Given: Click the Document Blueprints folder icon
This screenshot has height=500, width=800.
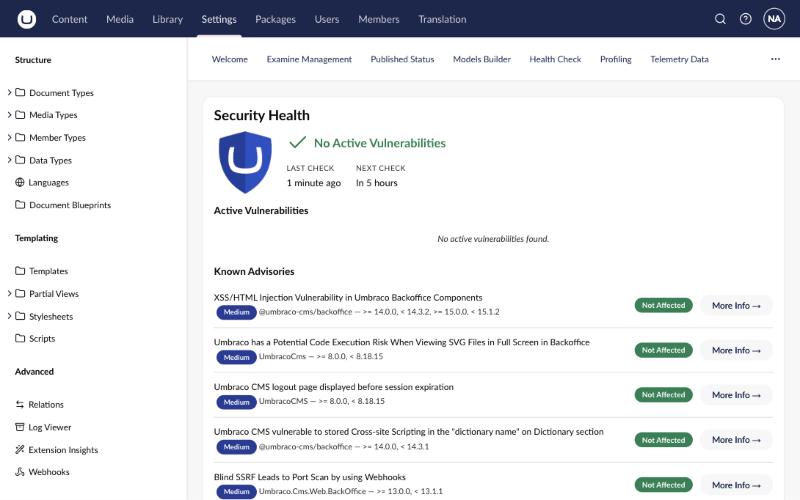Looking at the screenshot, I should (20, 205).
